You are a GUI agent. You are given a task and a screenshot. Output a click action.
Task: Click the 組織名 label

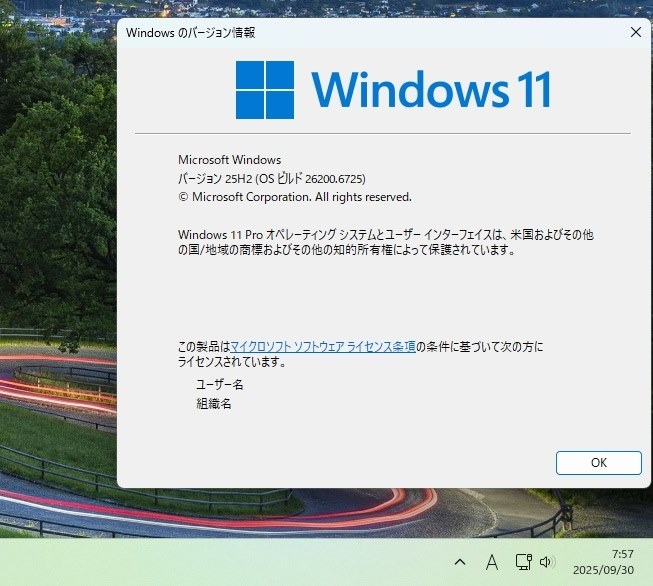(x=214, y=404)
